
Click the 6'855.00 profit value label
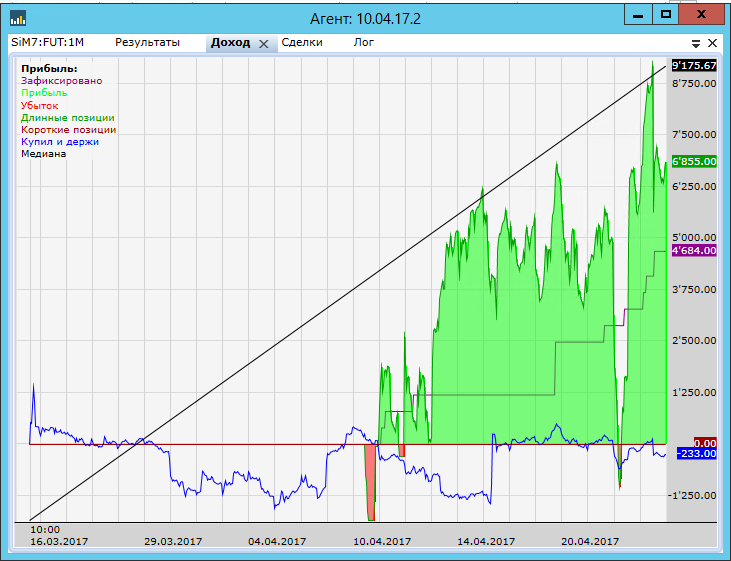694,162
